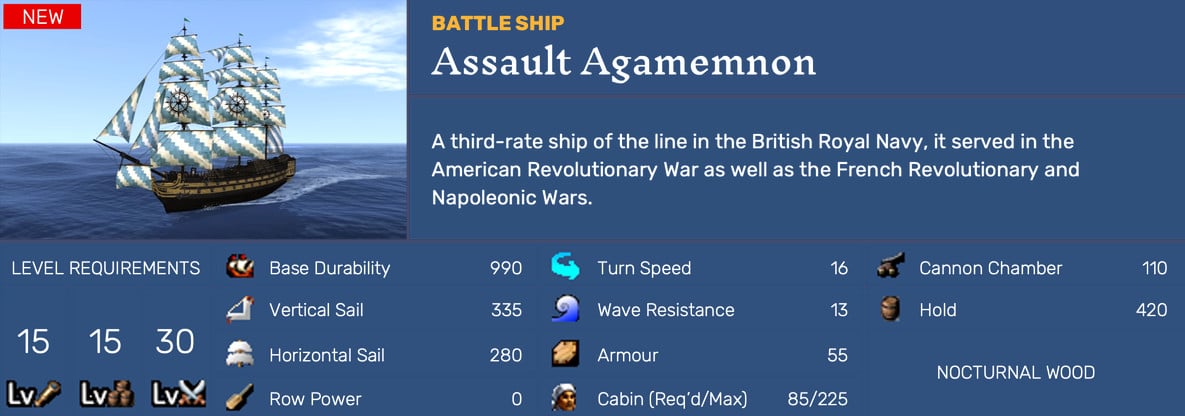Click the Row Power oar icon
Screen dimensions: 1185x416
(239, 398)
